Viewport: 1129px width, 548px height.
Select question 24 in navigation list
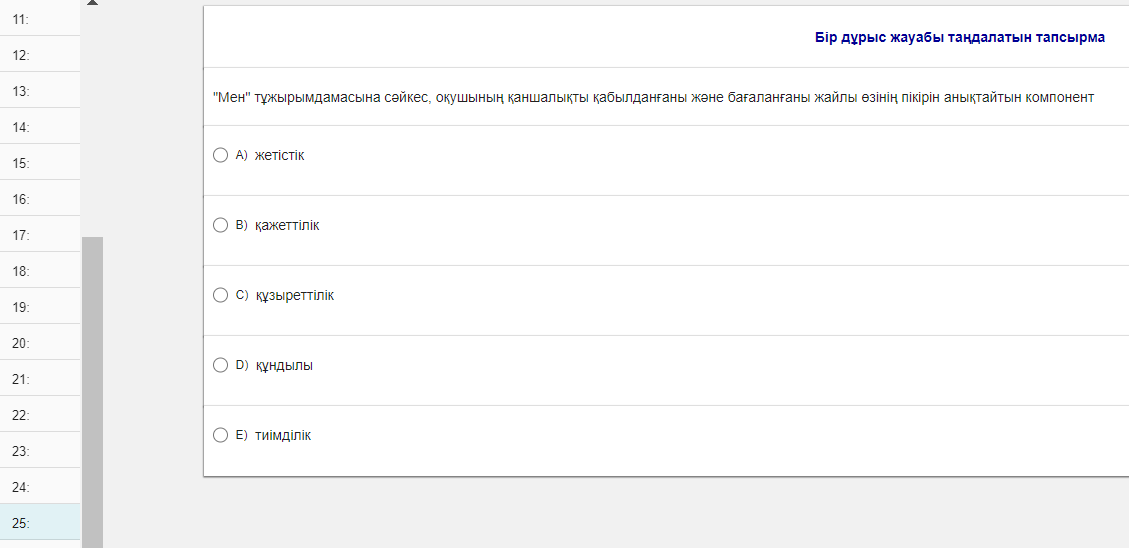(40, 487)
